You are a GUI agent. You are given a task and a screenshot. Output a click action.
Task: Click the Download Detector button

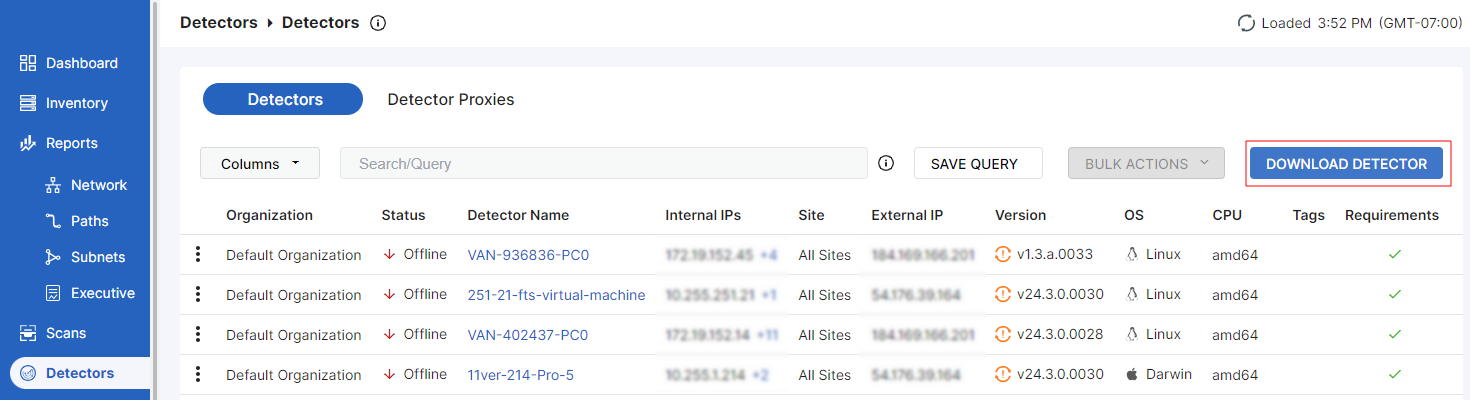tap(1346, 163)
